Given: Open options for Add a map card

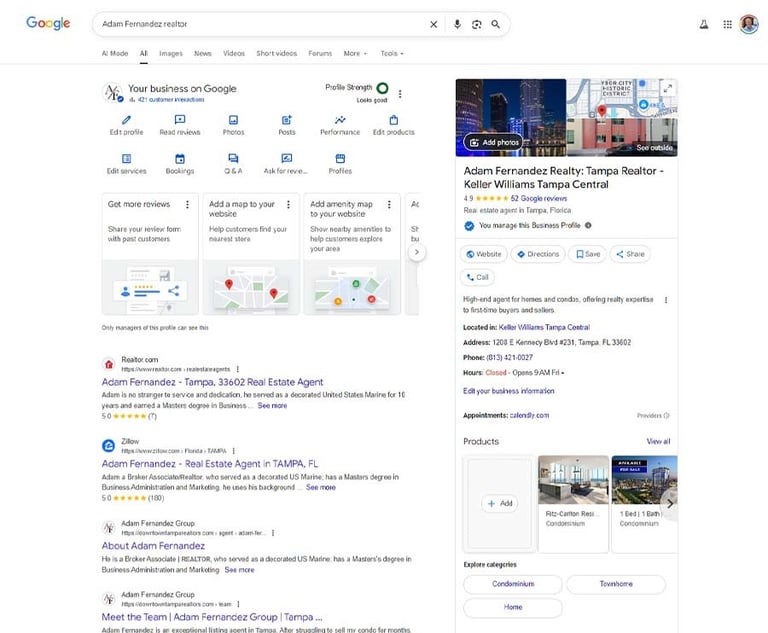Looking at the screenshot, I should (288, 204).
